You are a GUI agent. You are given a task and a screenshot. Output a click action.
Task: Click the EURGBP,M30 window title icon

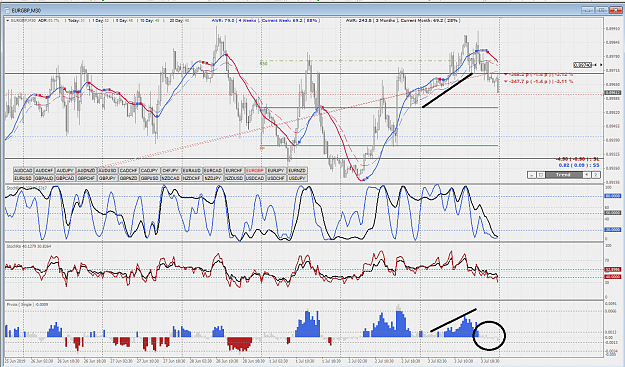point(7,10)
